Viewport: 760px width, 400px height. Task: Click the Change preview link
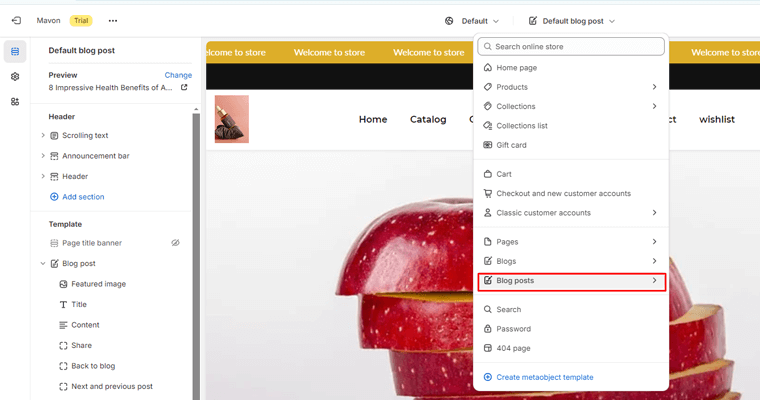pyautogui.click(x=178, y=75)
